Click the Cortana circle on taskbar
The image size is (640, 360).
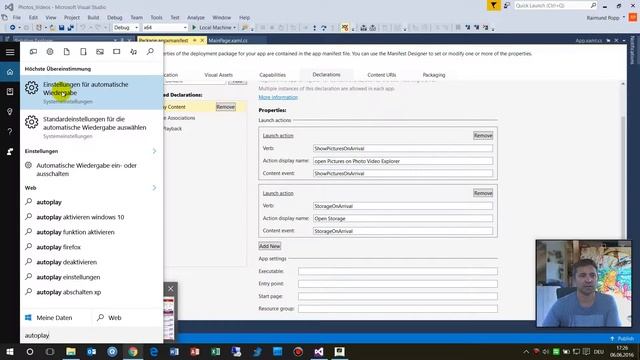(x=30, y=351)
